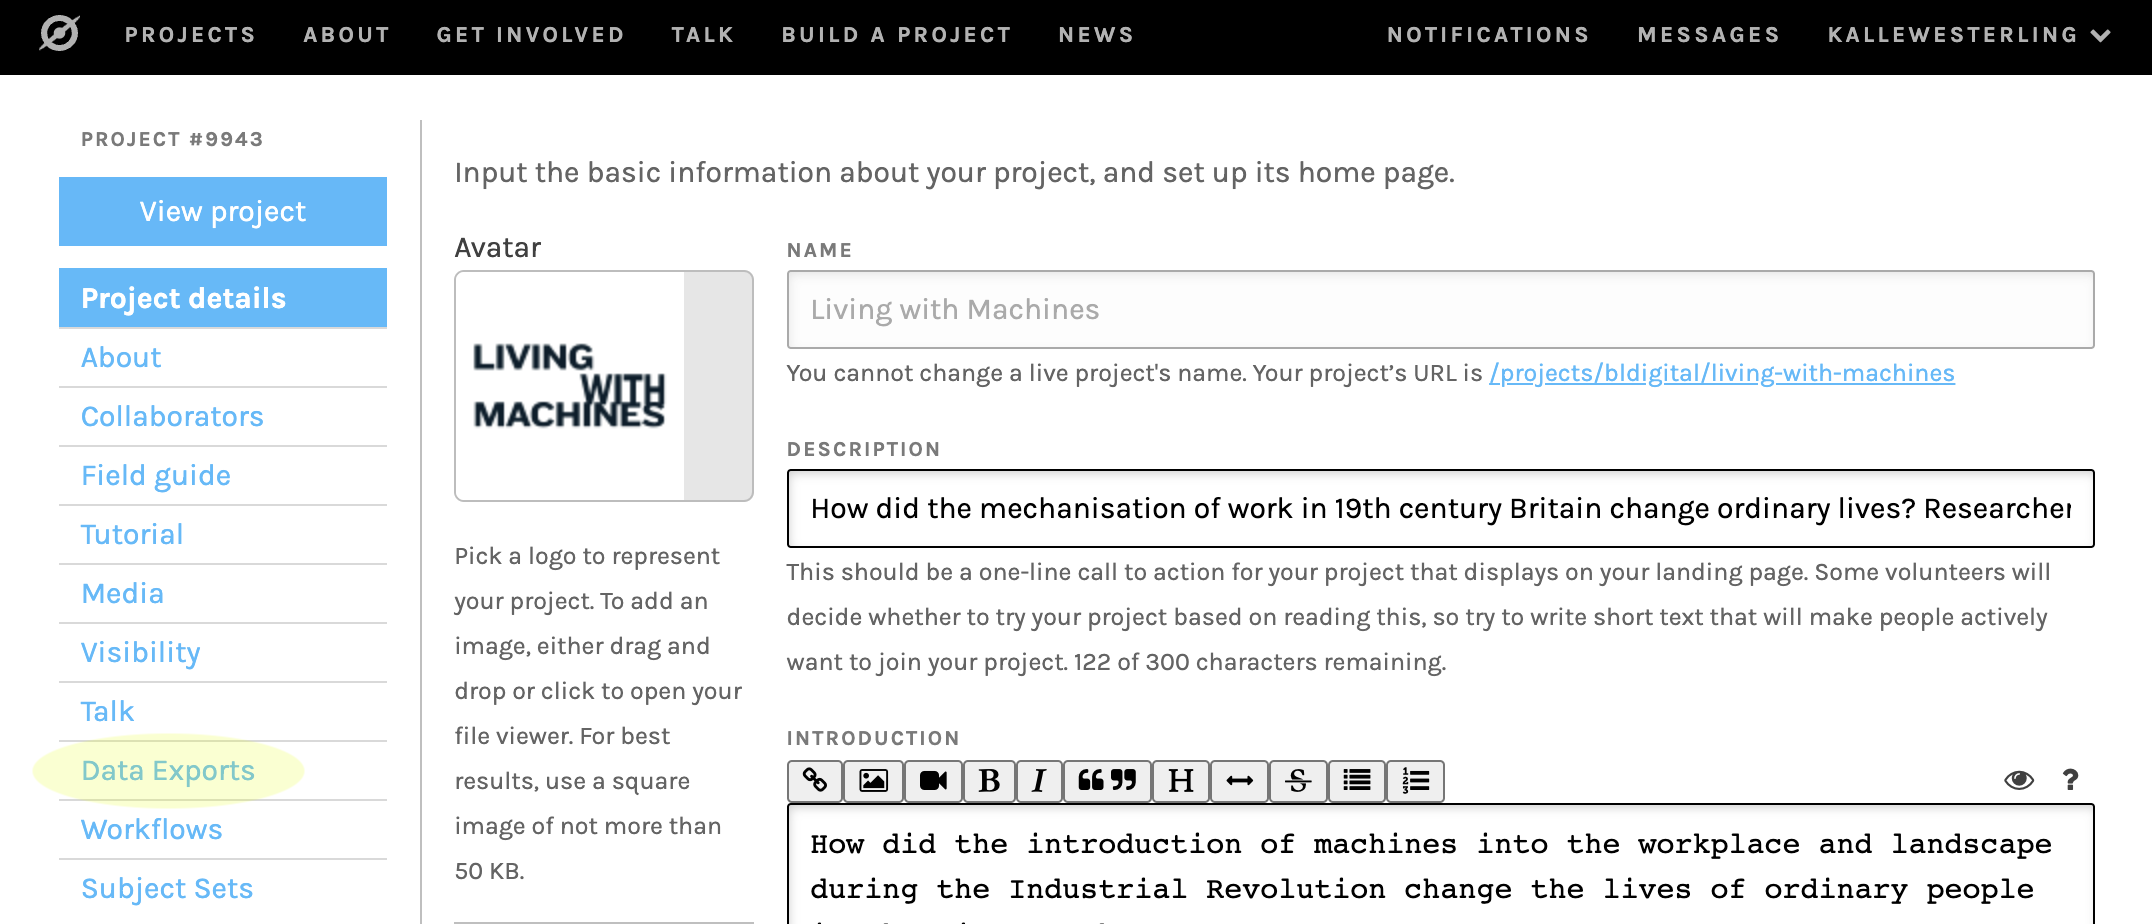Insert an image via toolbar icon

tap(874, 780)
